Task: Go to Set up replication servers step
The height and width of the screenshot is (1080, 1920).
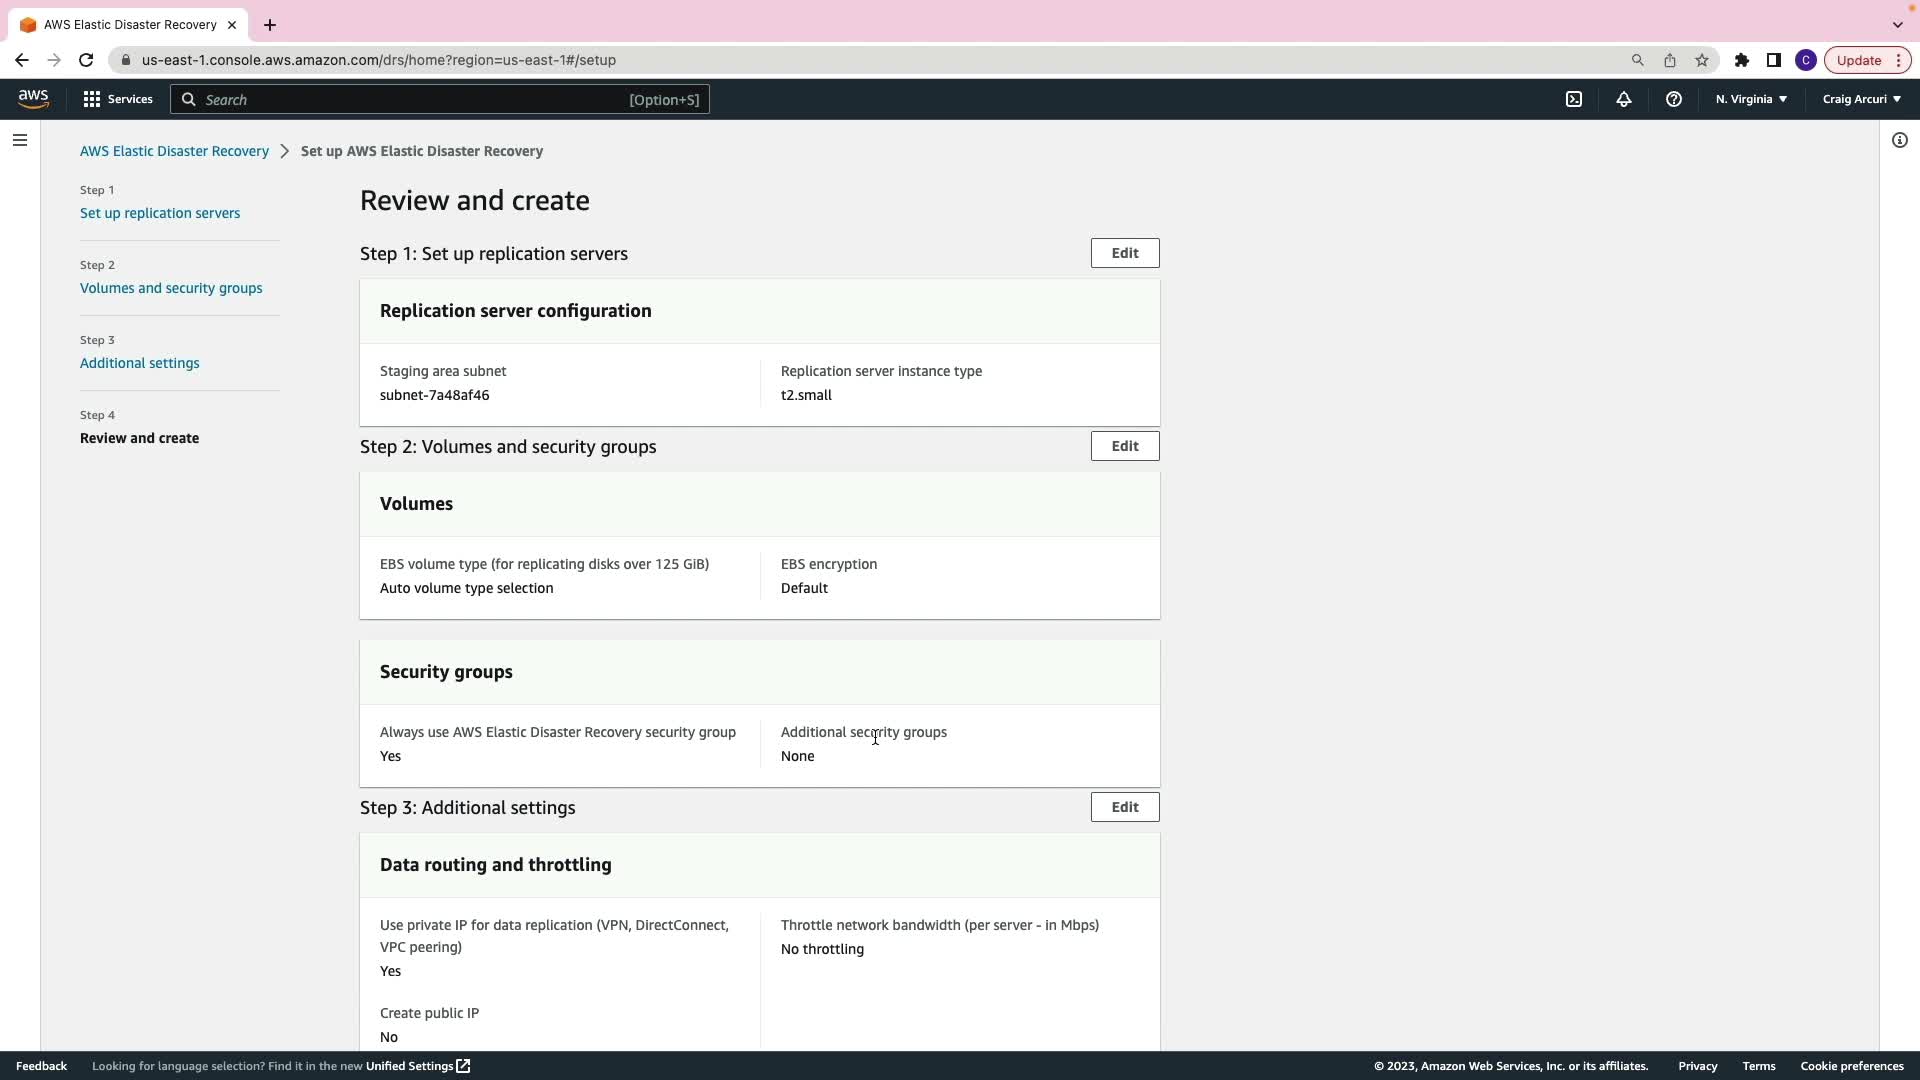Action: 160,213
